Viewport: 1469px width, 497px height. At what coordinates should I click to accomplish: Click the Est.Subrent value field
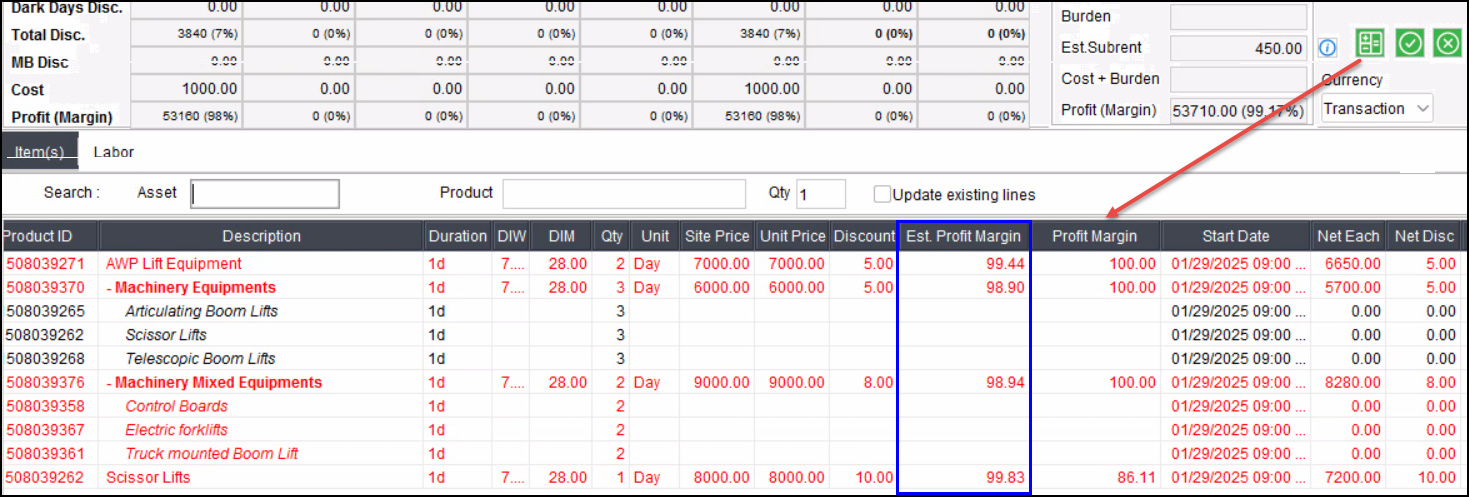[1238, 48]
